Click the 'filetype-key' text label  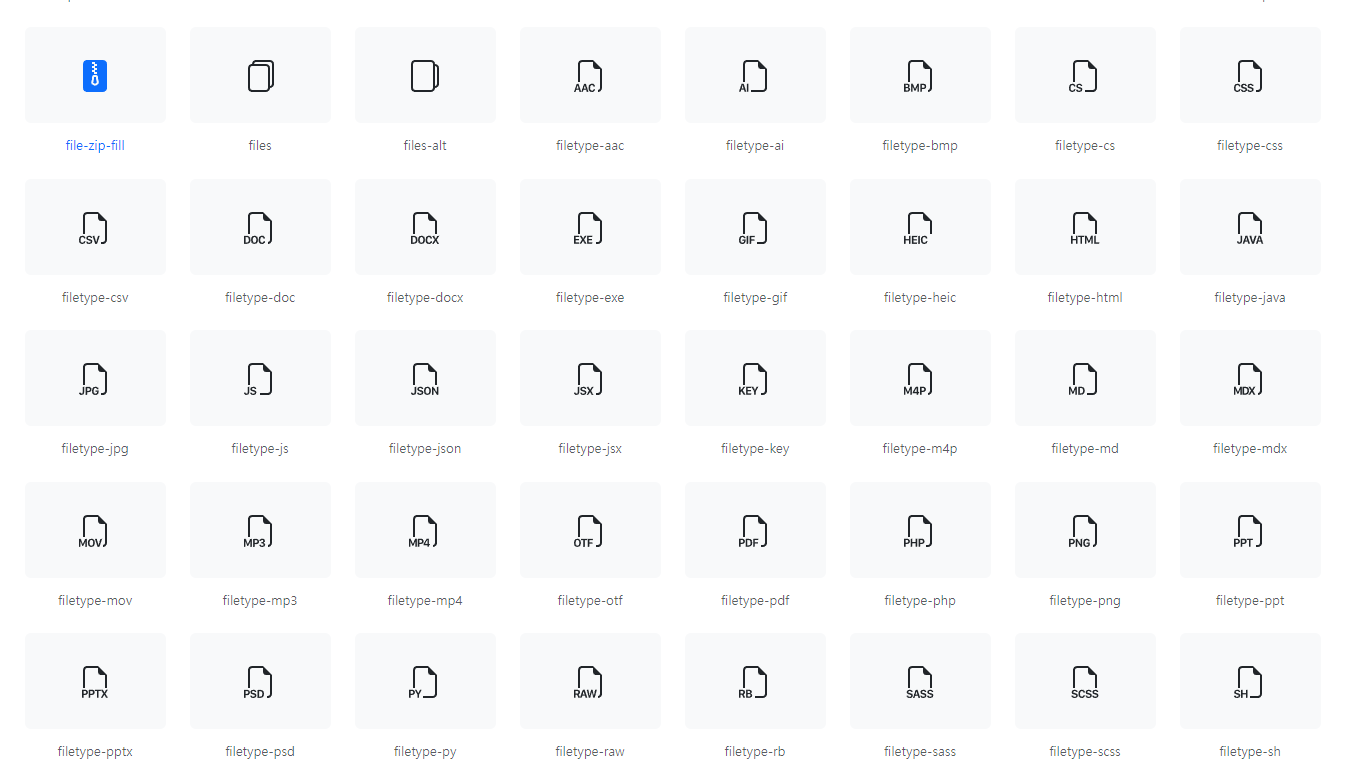coord(755,449)
